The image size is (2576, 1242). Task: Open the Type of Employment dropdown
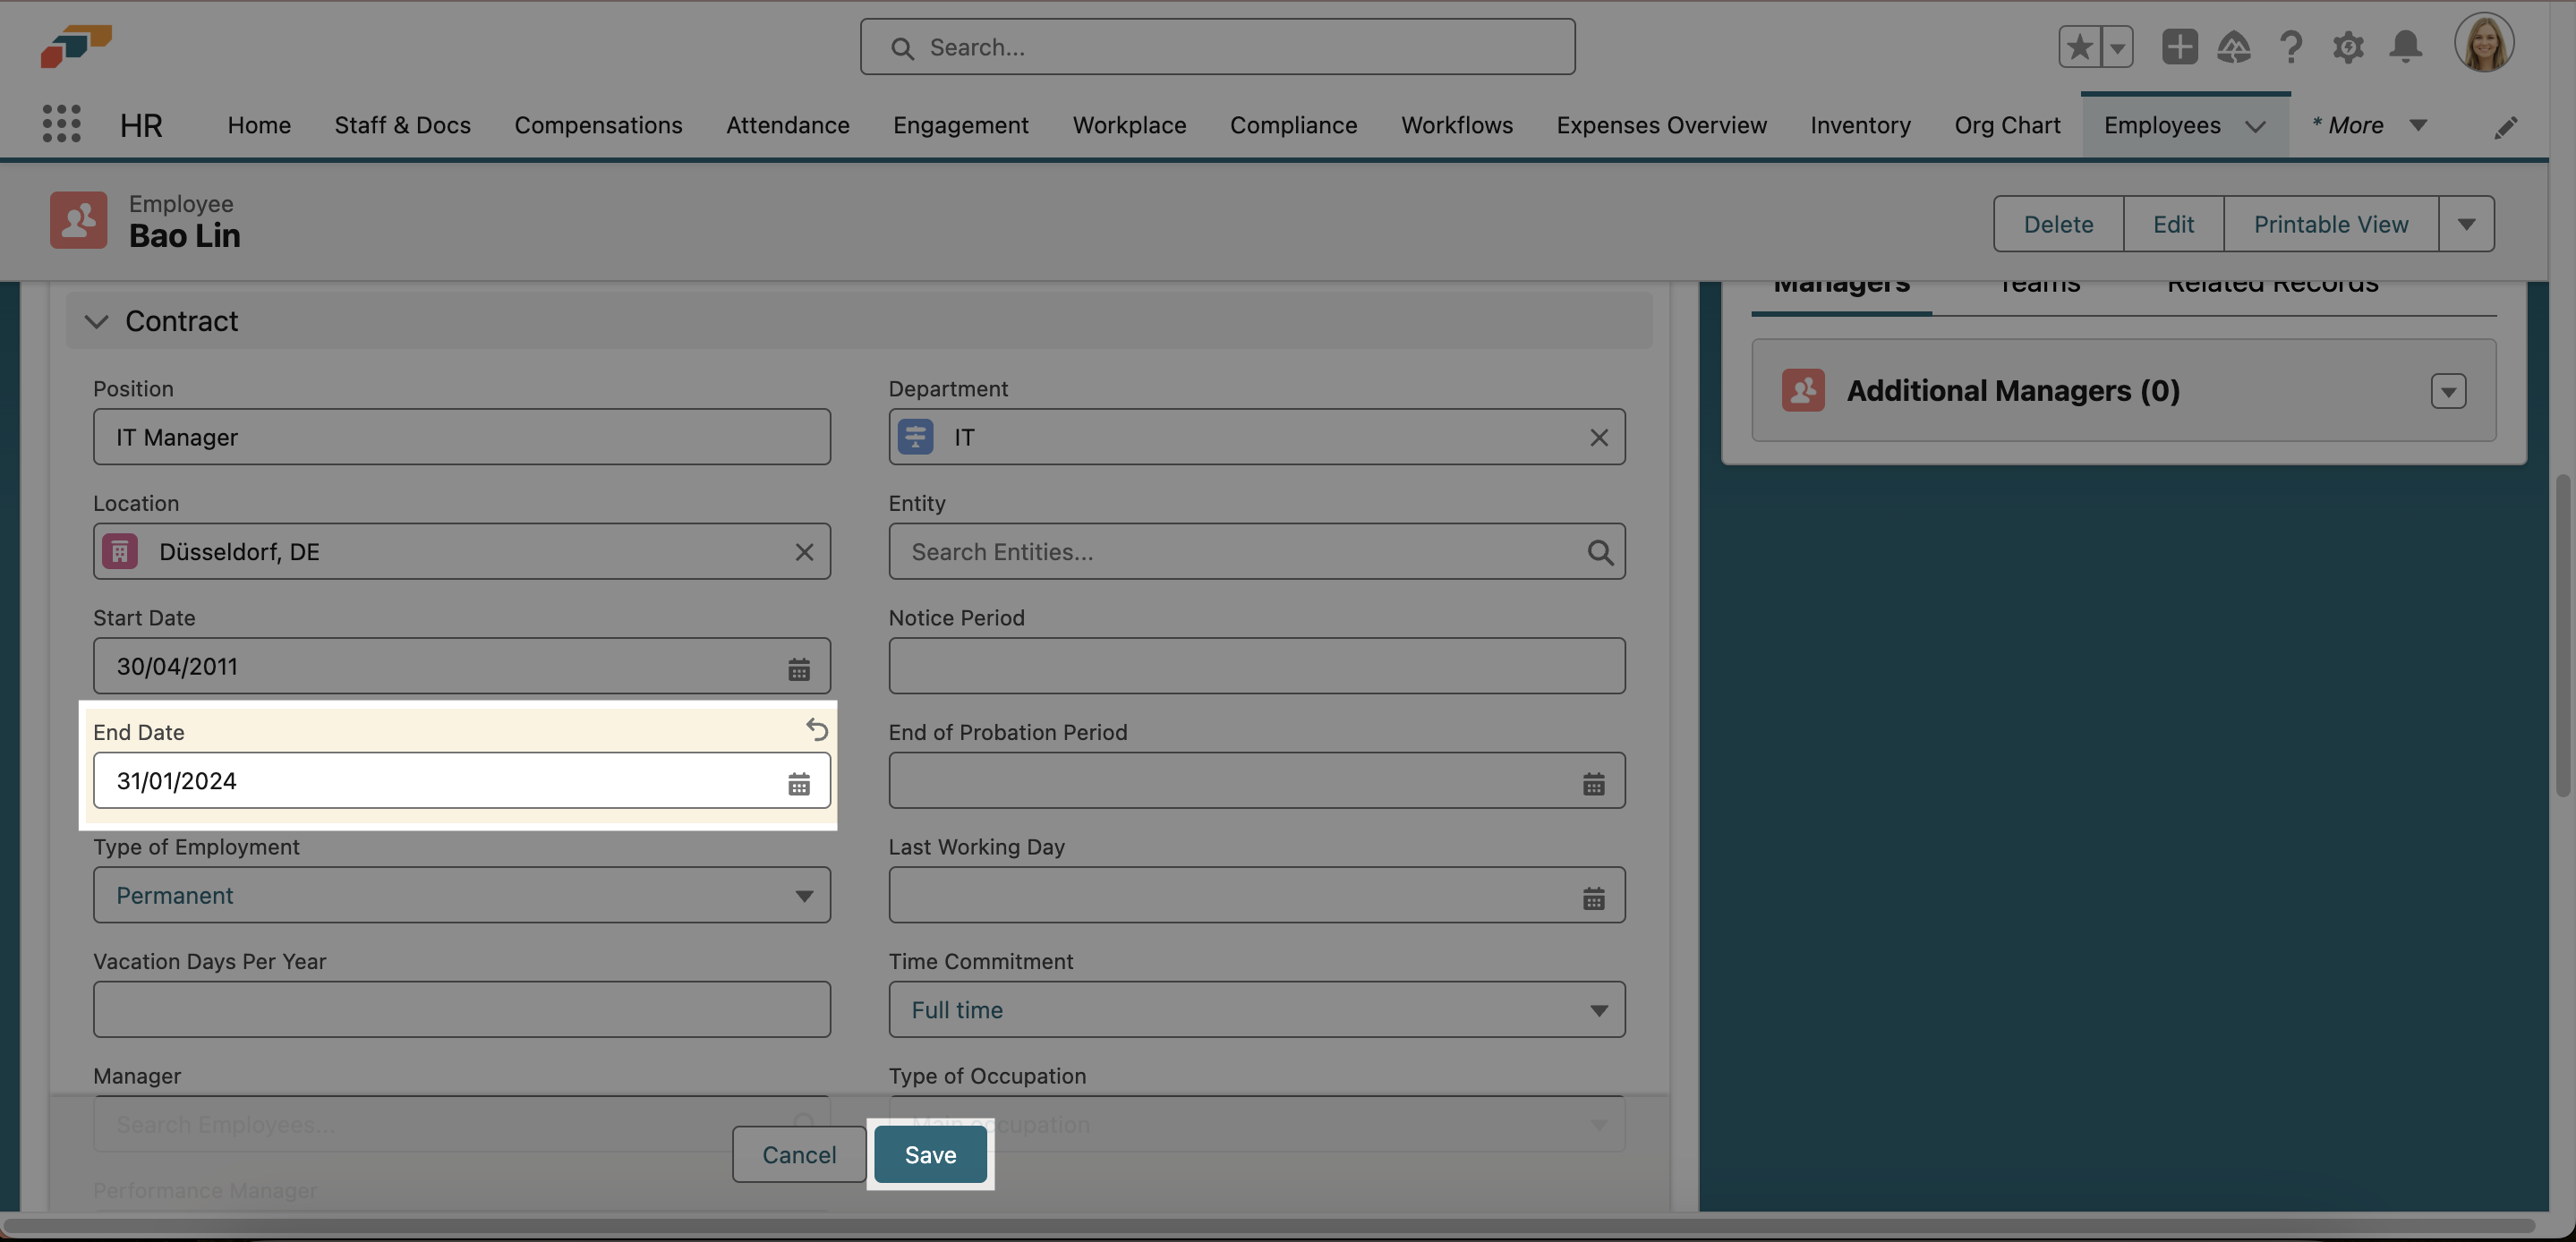coord(803,895)
